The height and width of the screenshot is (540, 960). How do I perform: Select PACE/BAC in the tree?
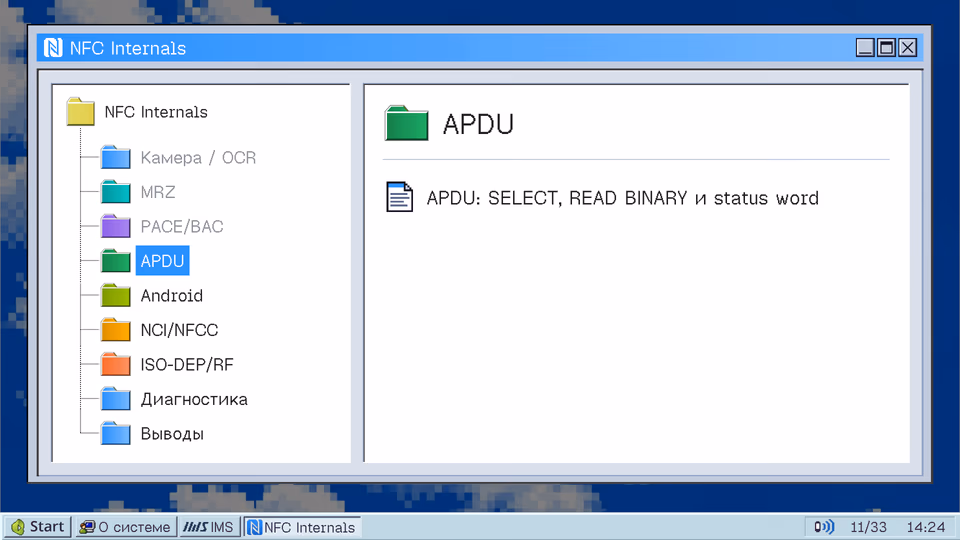click(182, 227)
